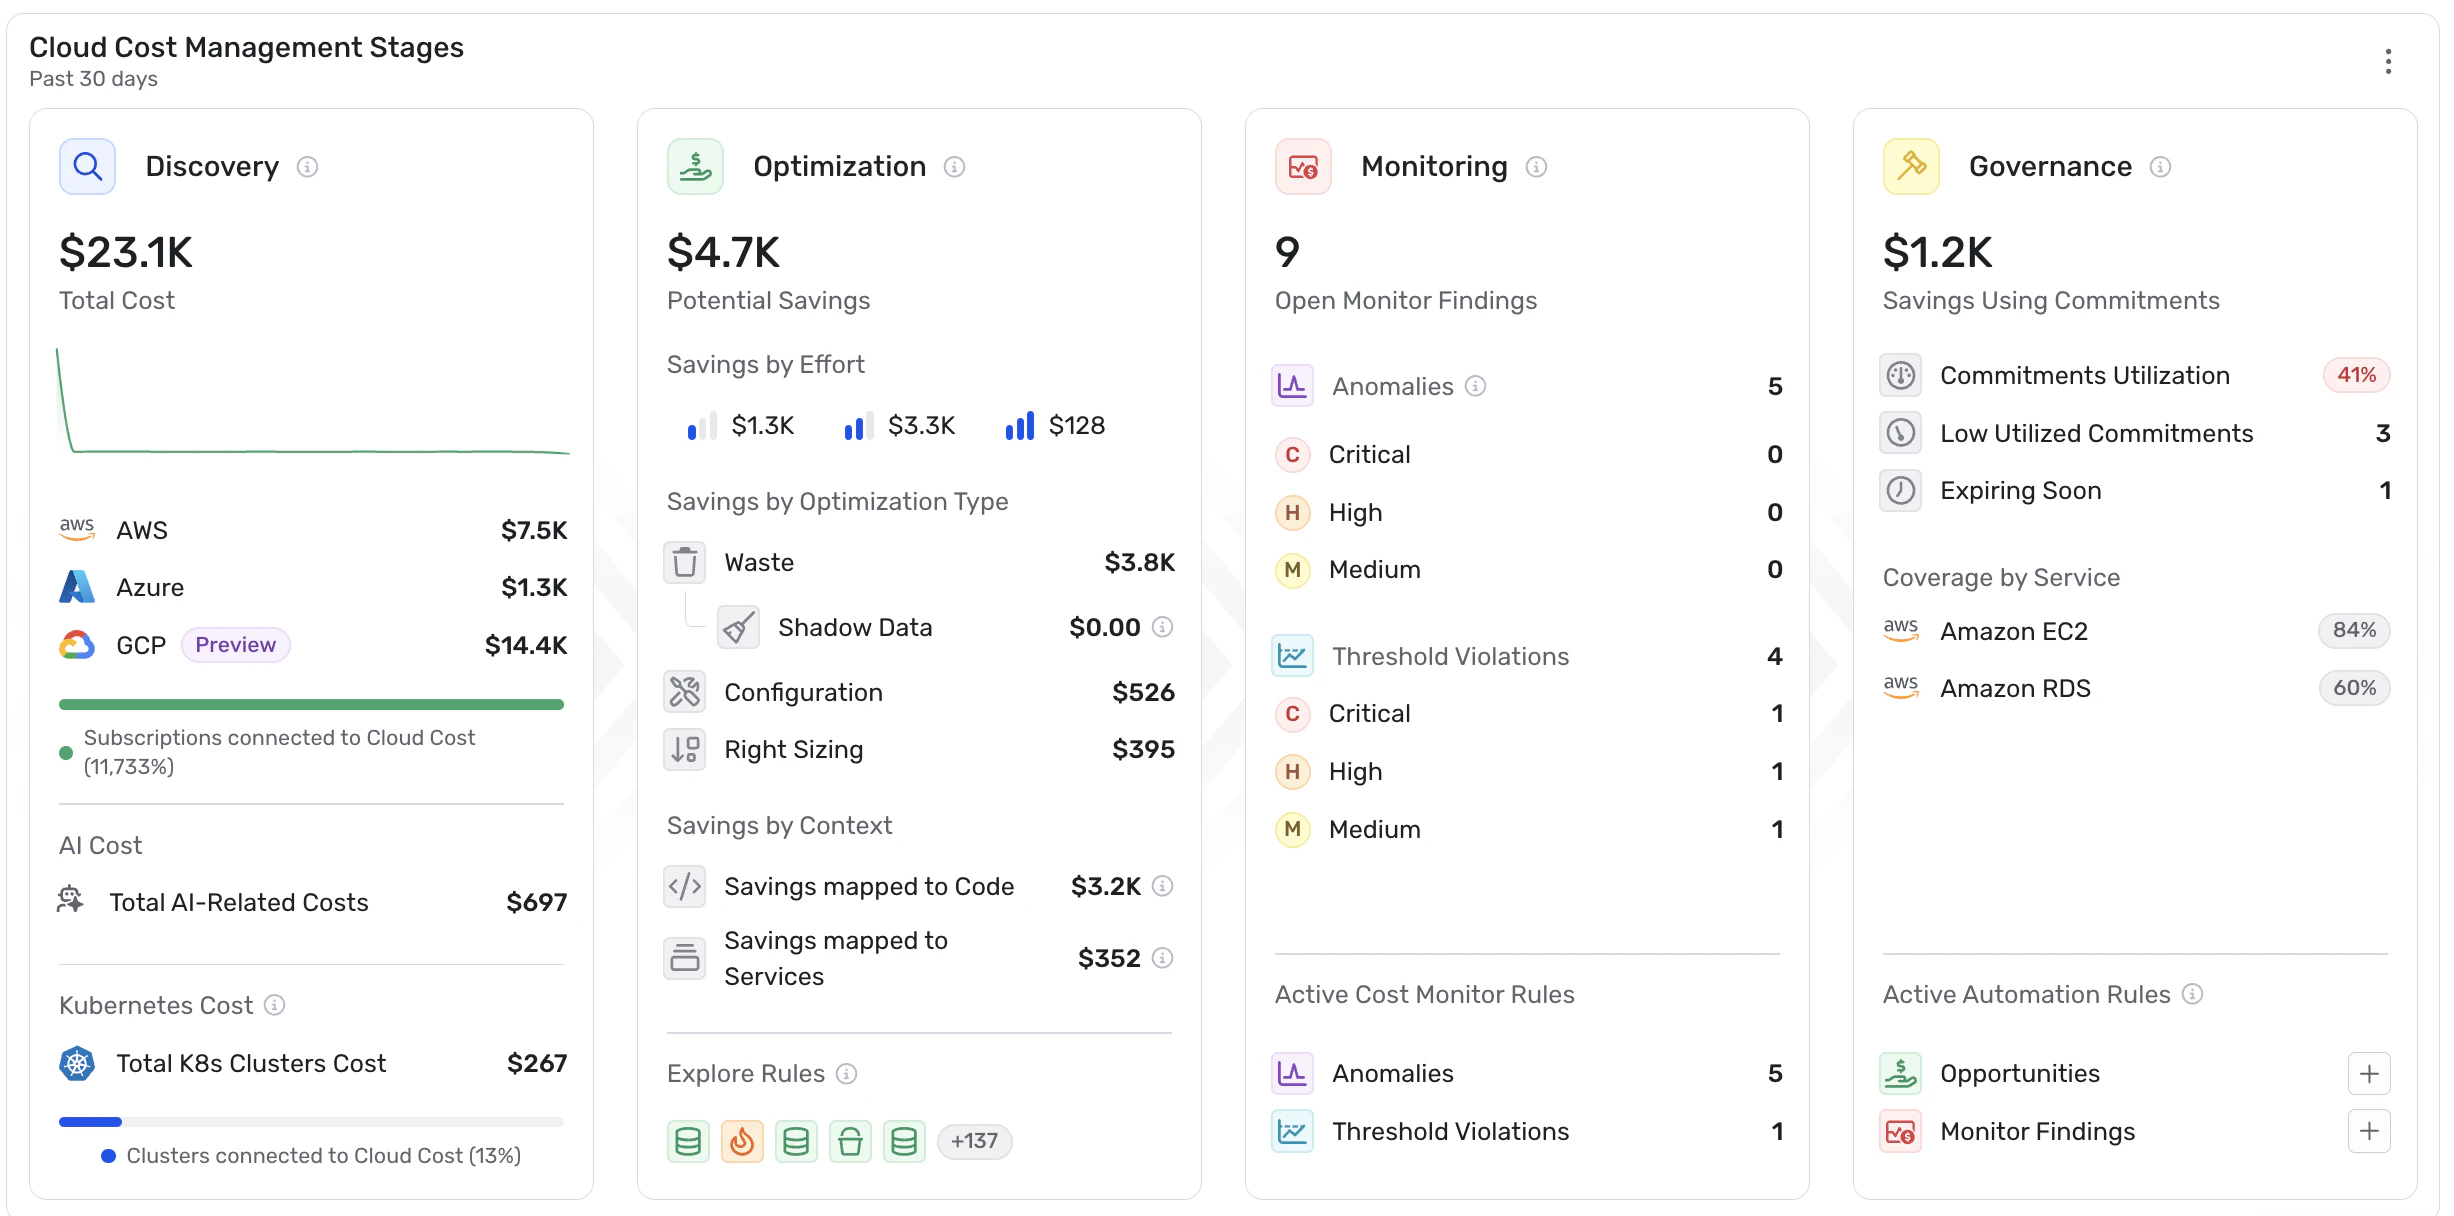Image resolution: width=2454 pixels, height=1216 pixels.
Task: Open the three-dot widget options menu
Action: point(2388,62)
